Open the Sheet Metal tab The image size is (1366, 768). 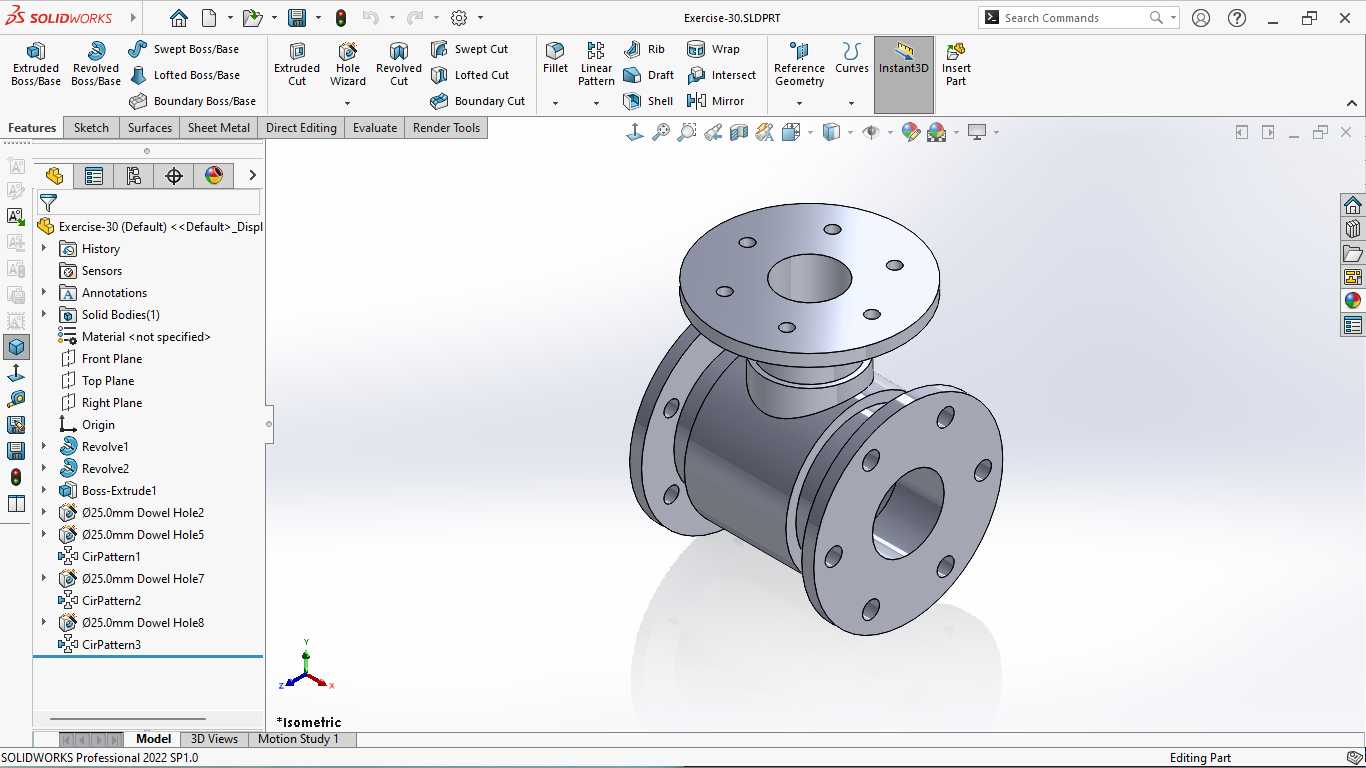point(219,128)
